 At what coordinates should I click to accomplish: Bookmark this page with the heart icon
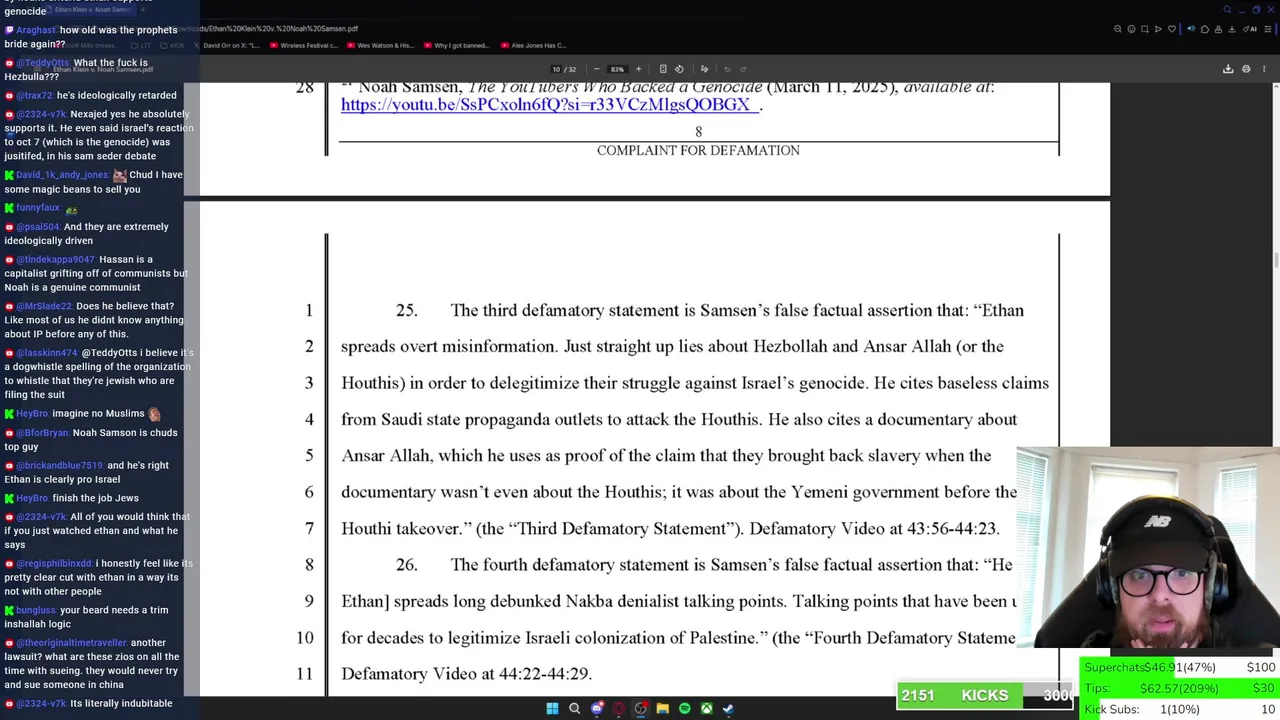[1173, 29]
